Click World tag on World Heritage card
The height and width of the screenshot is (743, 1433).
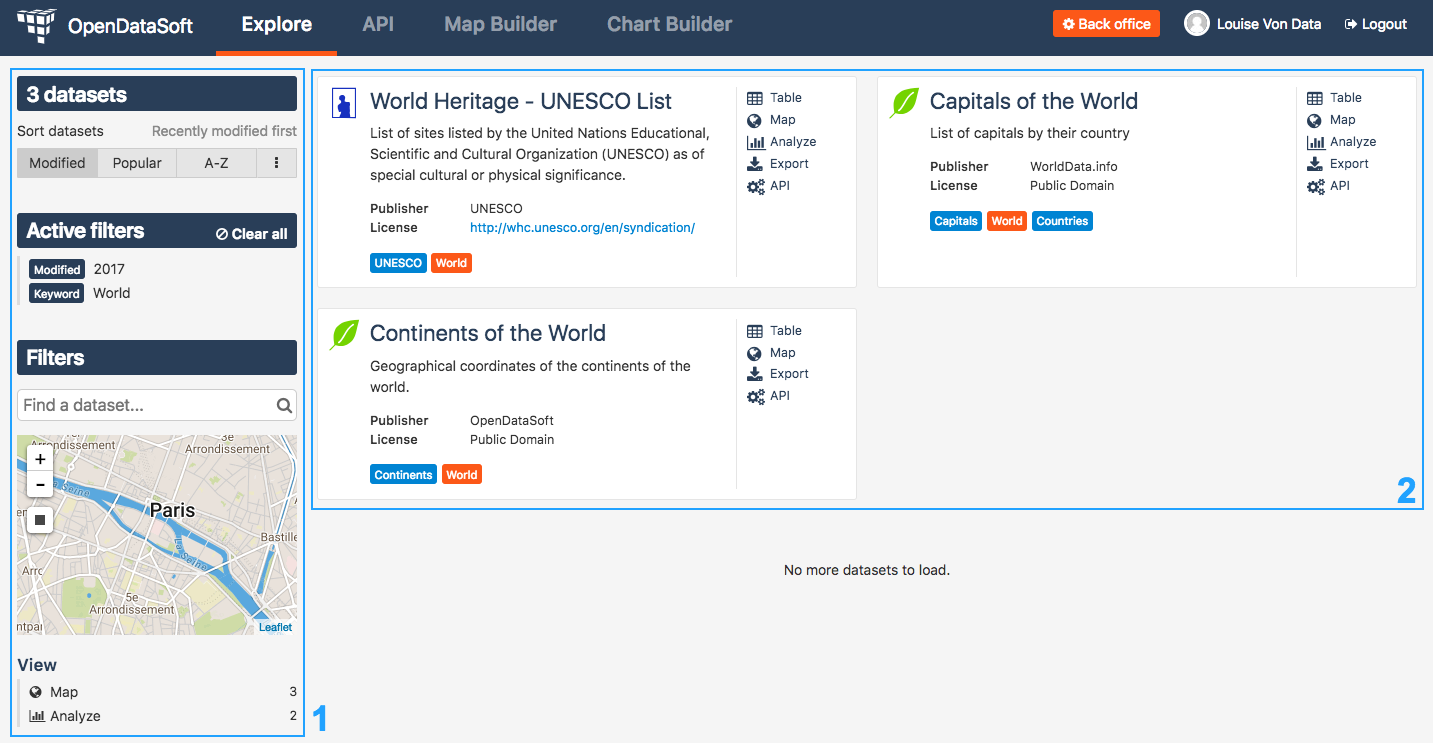[x=451, y=263]
